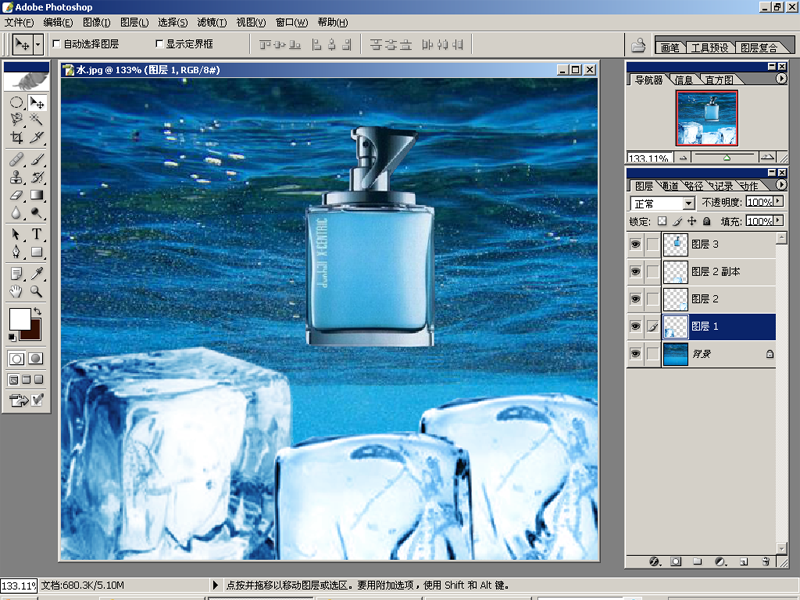Click Add layer mask icon in Layers panel
The height and width of the screenshot is (600, 800).
pyautogui.click(x=676, y=562)
